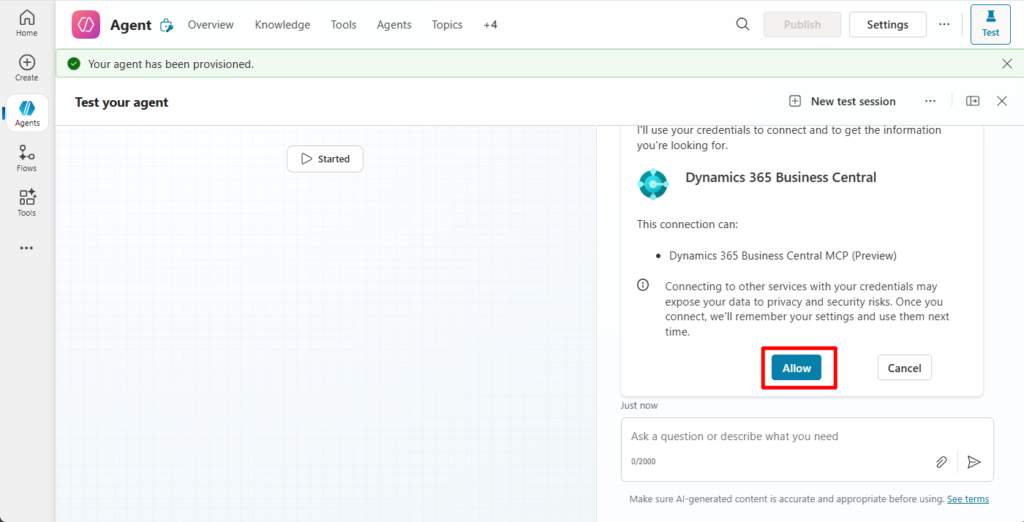Start a New test session

pos(842,101)
